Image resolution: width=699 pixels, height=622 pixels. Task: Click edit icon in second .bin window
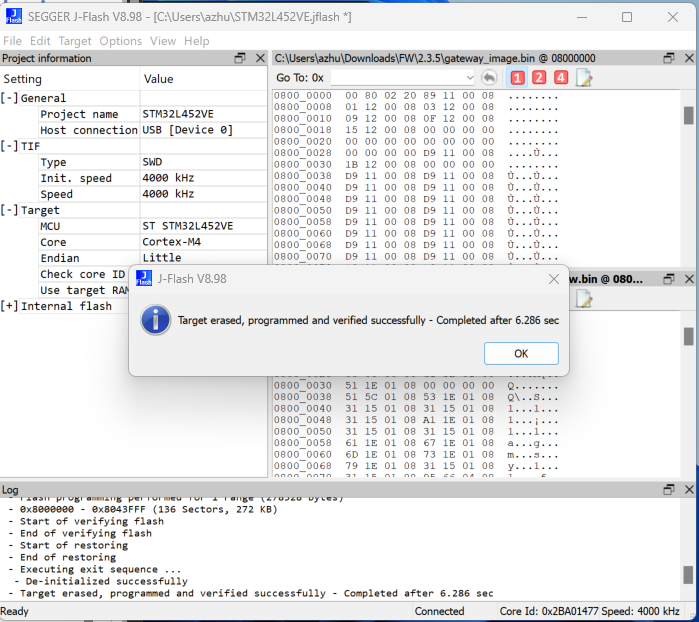(584, 299)
